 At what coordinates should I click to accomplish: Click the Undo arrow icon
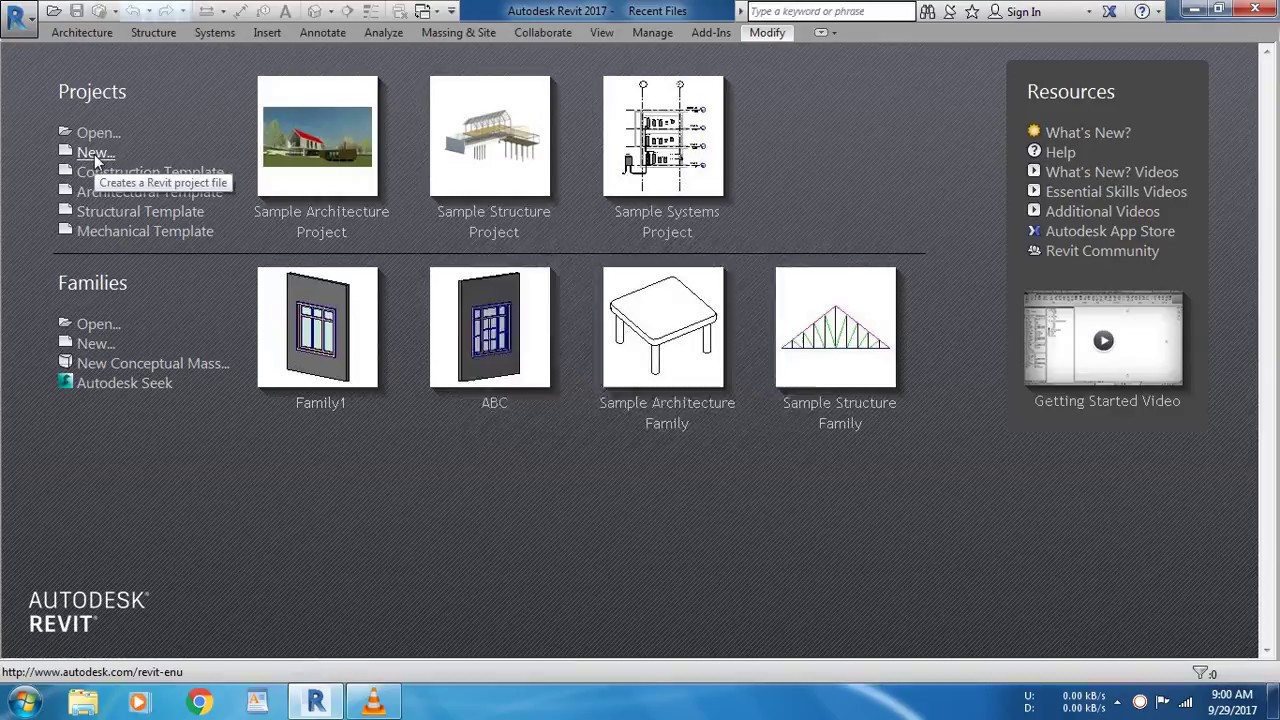click(x=132, y=11)
